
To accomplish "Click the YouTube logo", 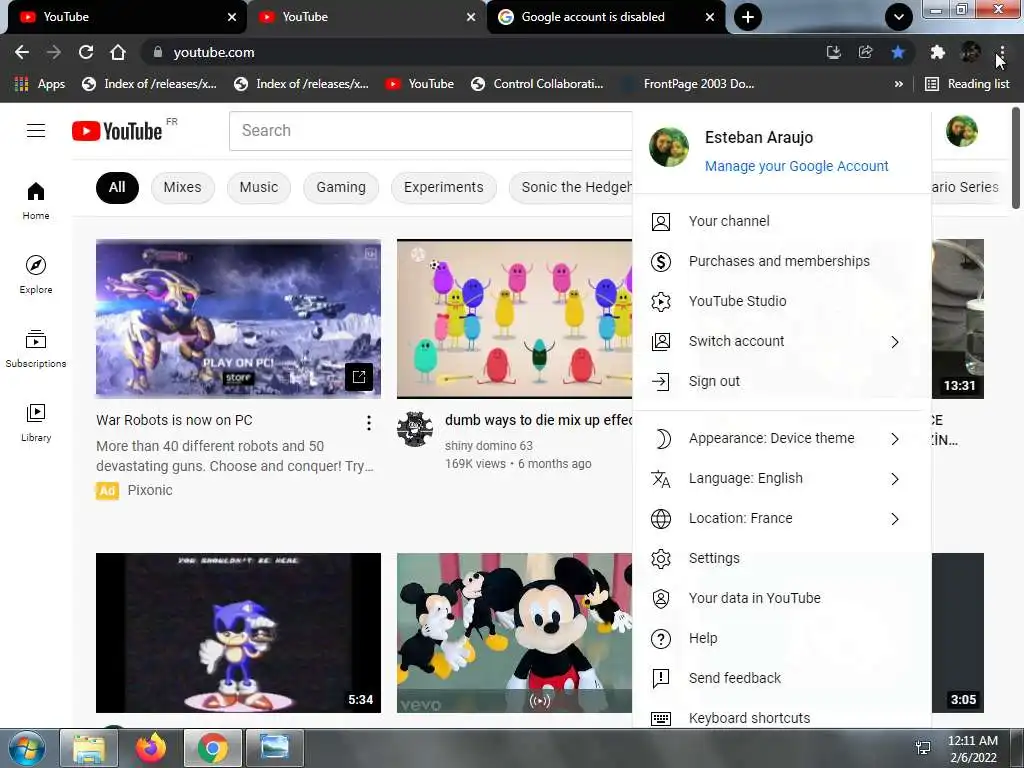I will [117, 131].
